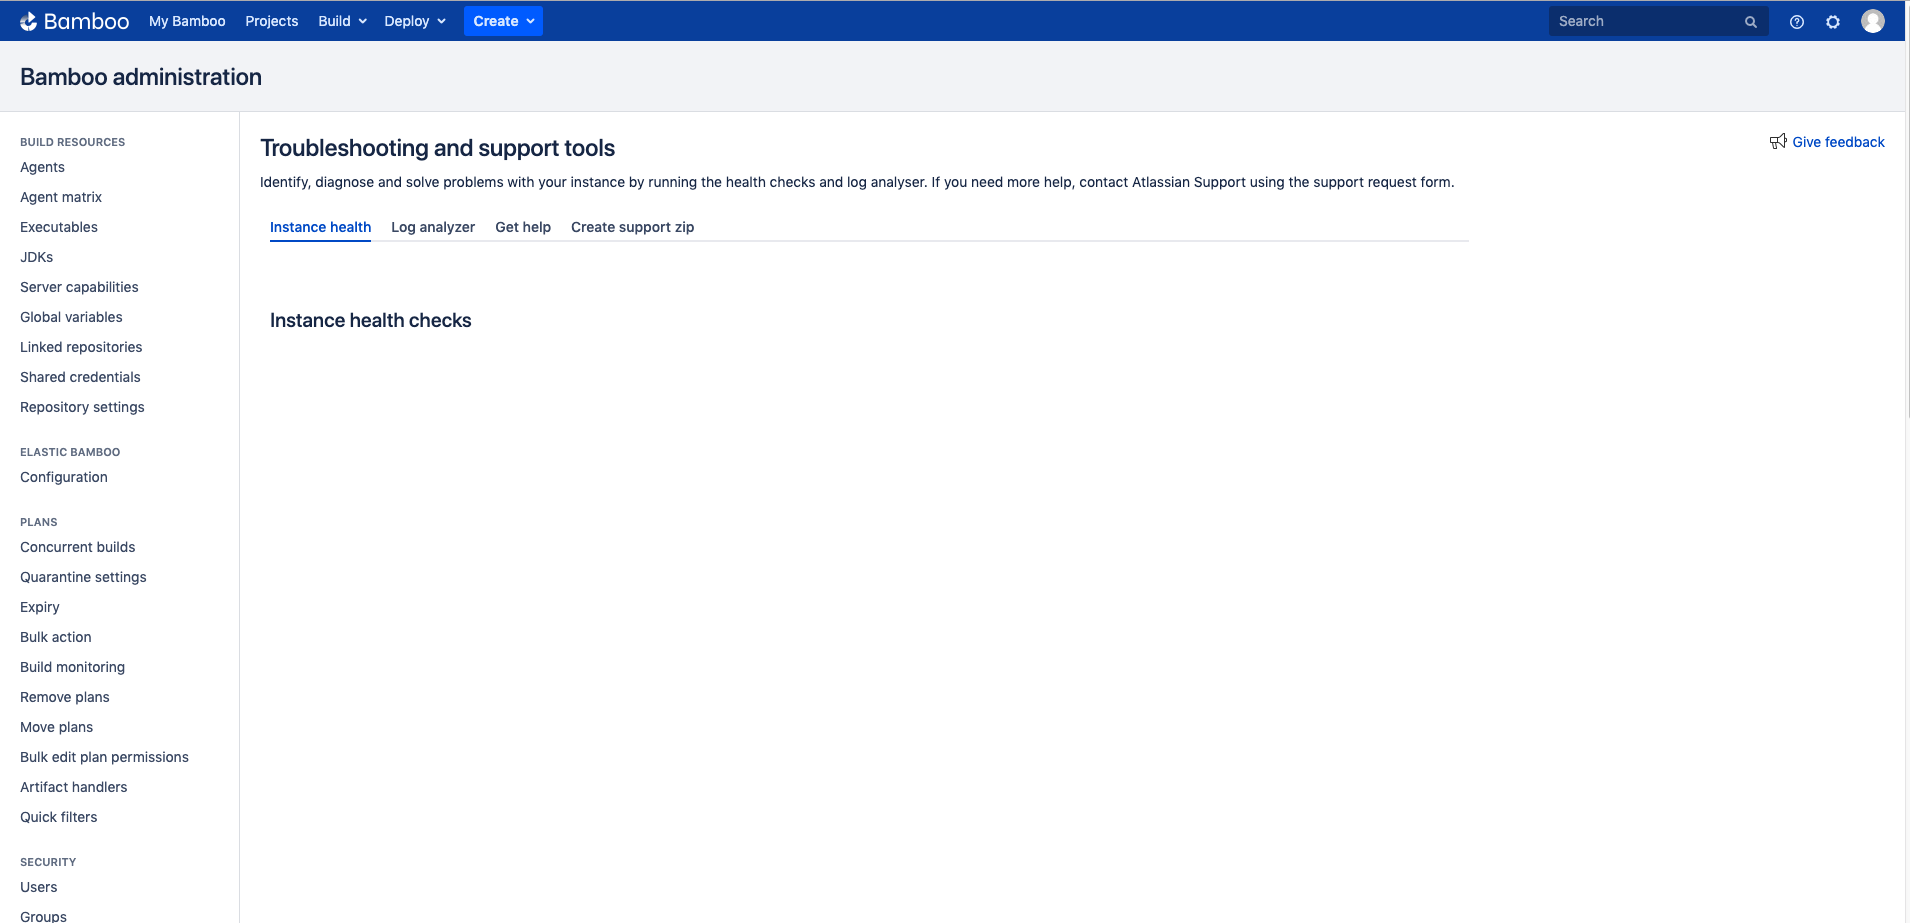Go to Linked repositories
The image size is (1910, 923).
[81, 347]
